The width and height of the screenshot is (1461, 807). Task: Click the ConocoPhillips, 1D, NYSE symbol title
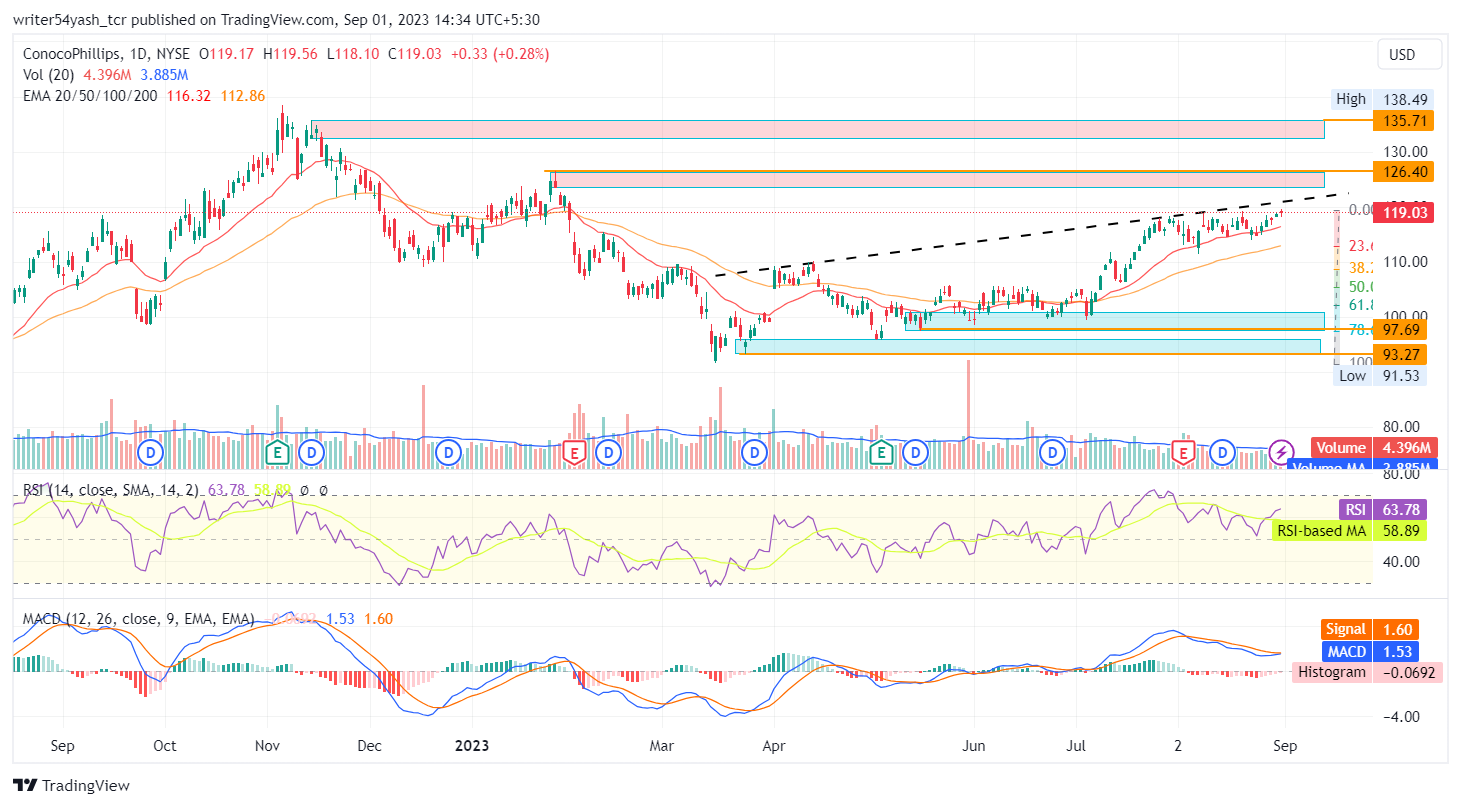(x=108, y=54)
